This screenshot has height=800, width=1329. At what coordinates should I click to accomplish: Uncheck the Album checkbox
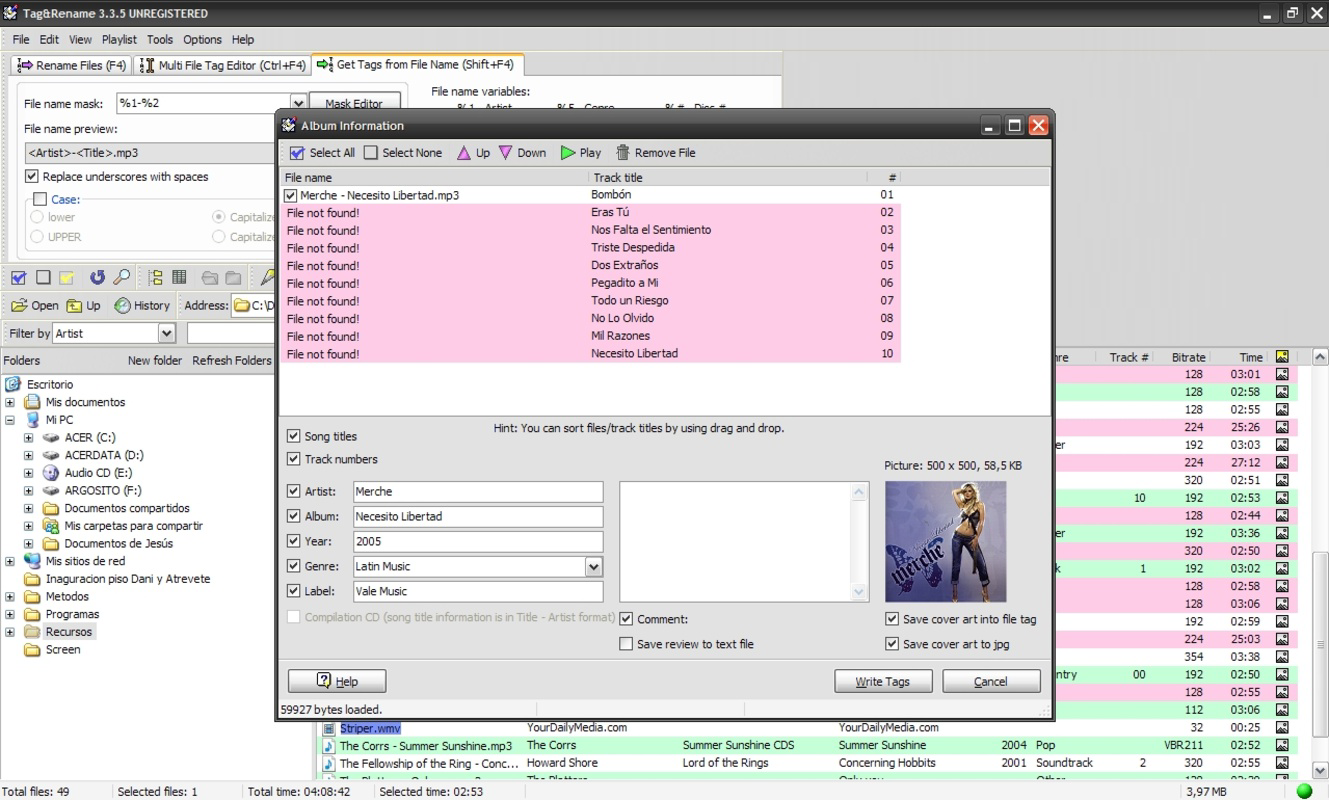pyautogui.click(x=293, y=516)
